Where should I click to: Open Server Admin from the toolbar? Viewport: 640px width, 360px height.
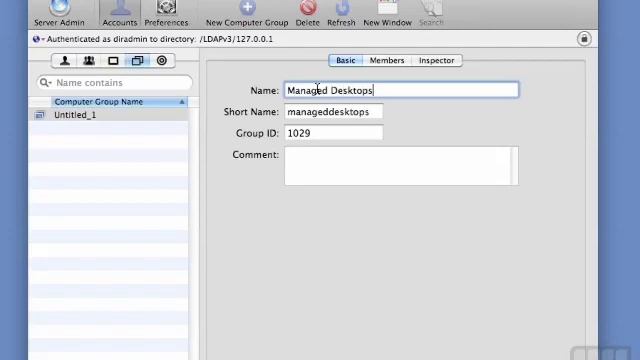pyautogui.click(x=59, y=12)
